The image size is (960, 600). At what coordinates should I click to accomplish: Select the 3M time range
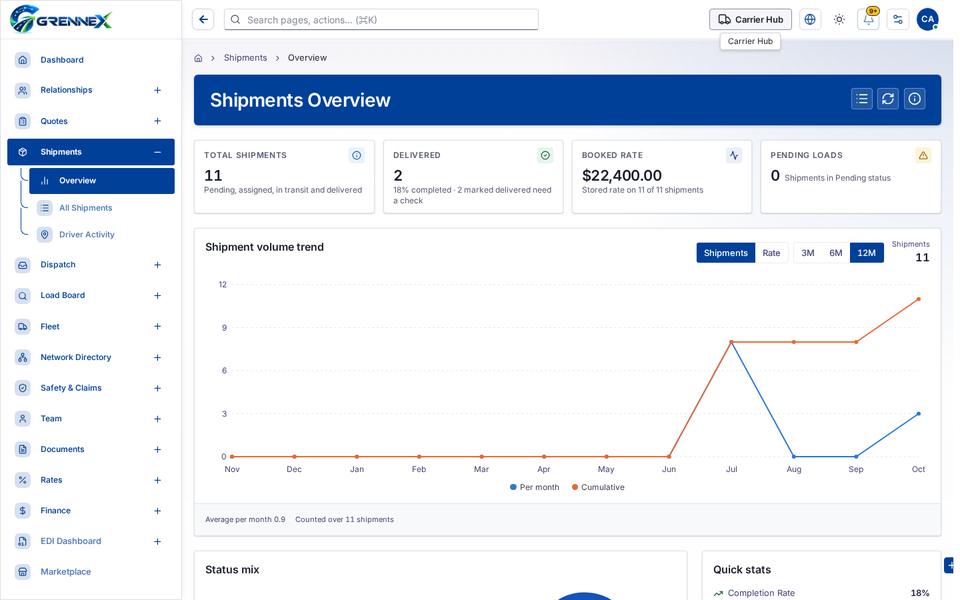(808, 253)
